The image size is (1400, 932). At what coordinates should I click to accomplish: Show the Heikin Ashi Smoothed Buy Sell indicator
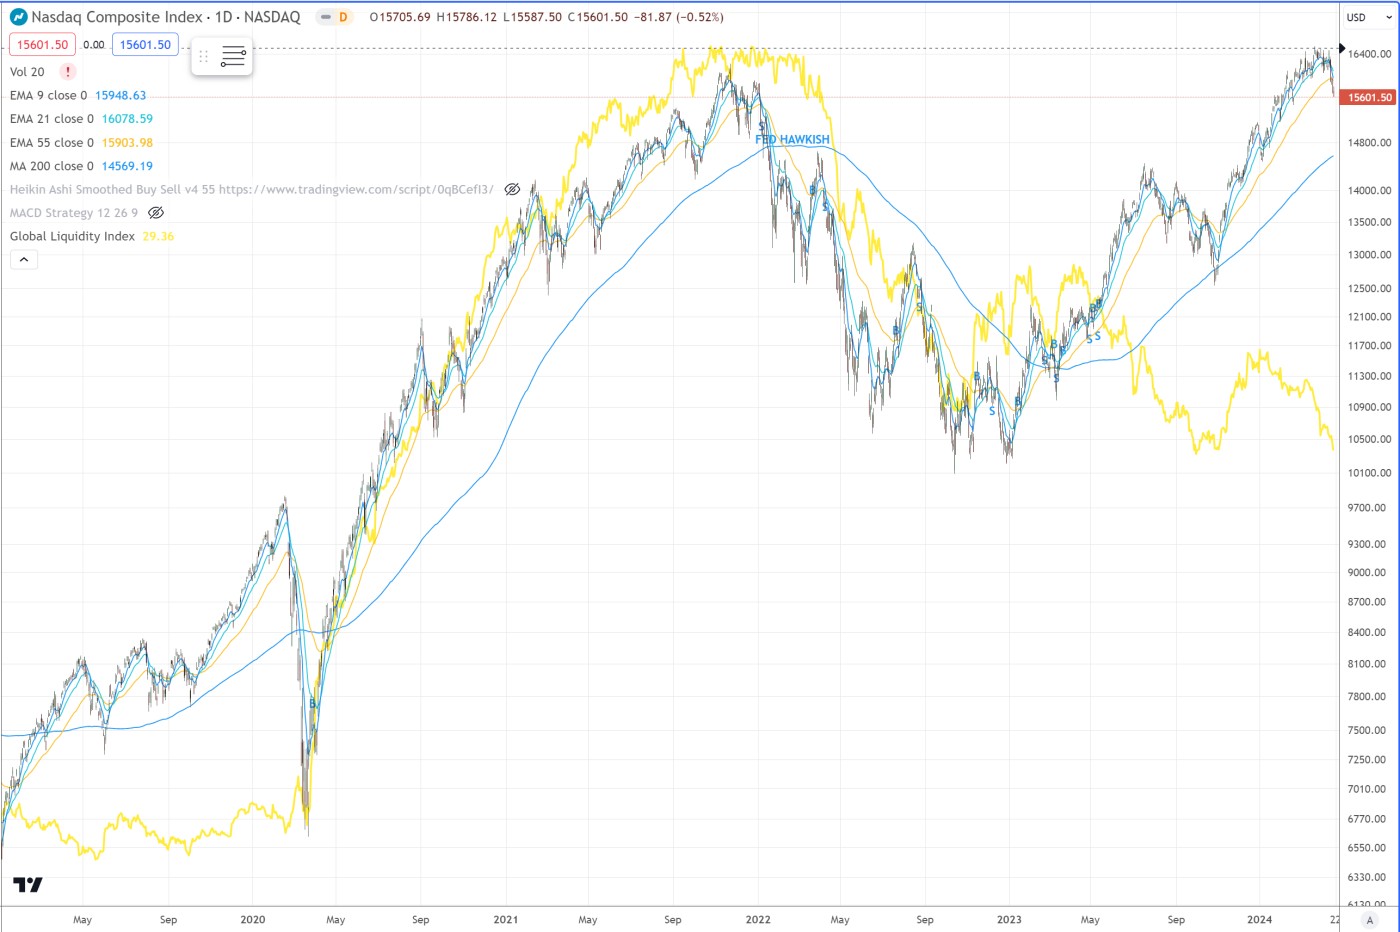(512, 189)
